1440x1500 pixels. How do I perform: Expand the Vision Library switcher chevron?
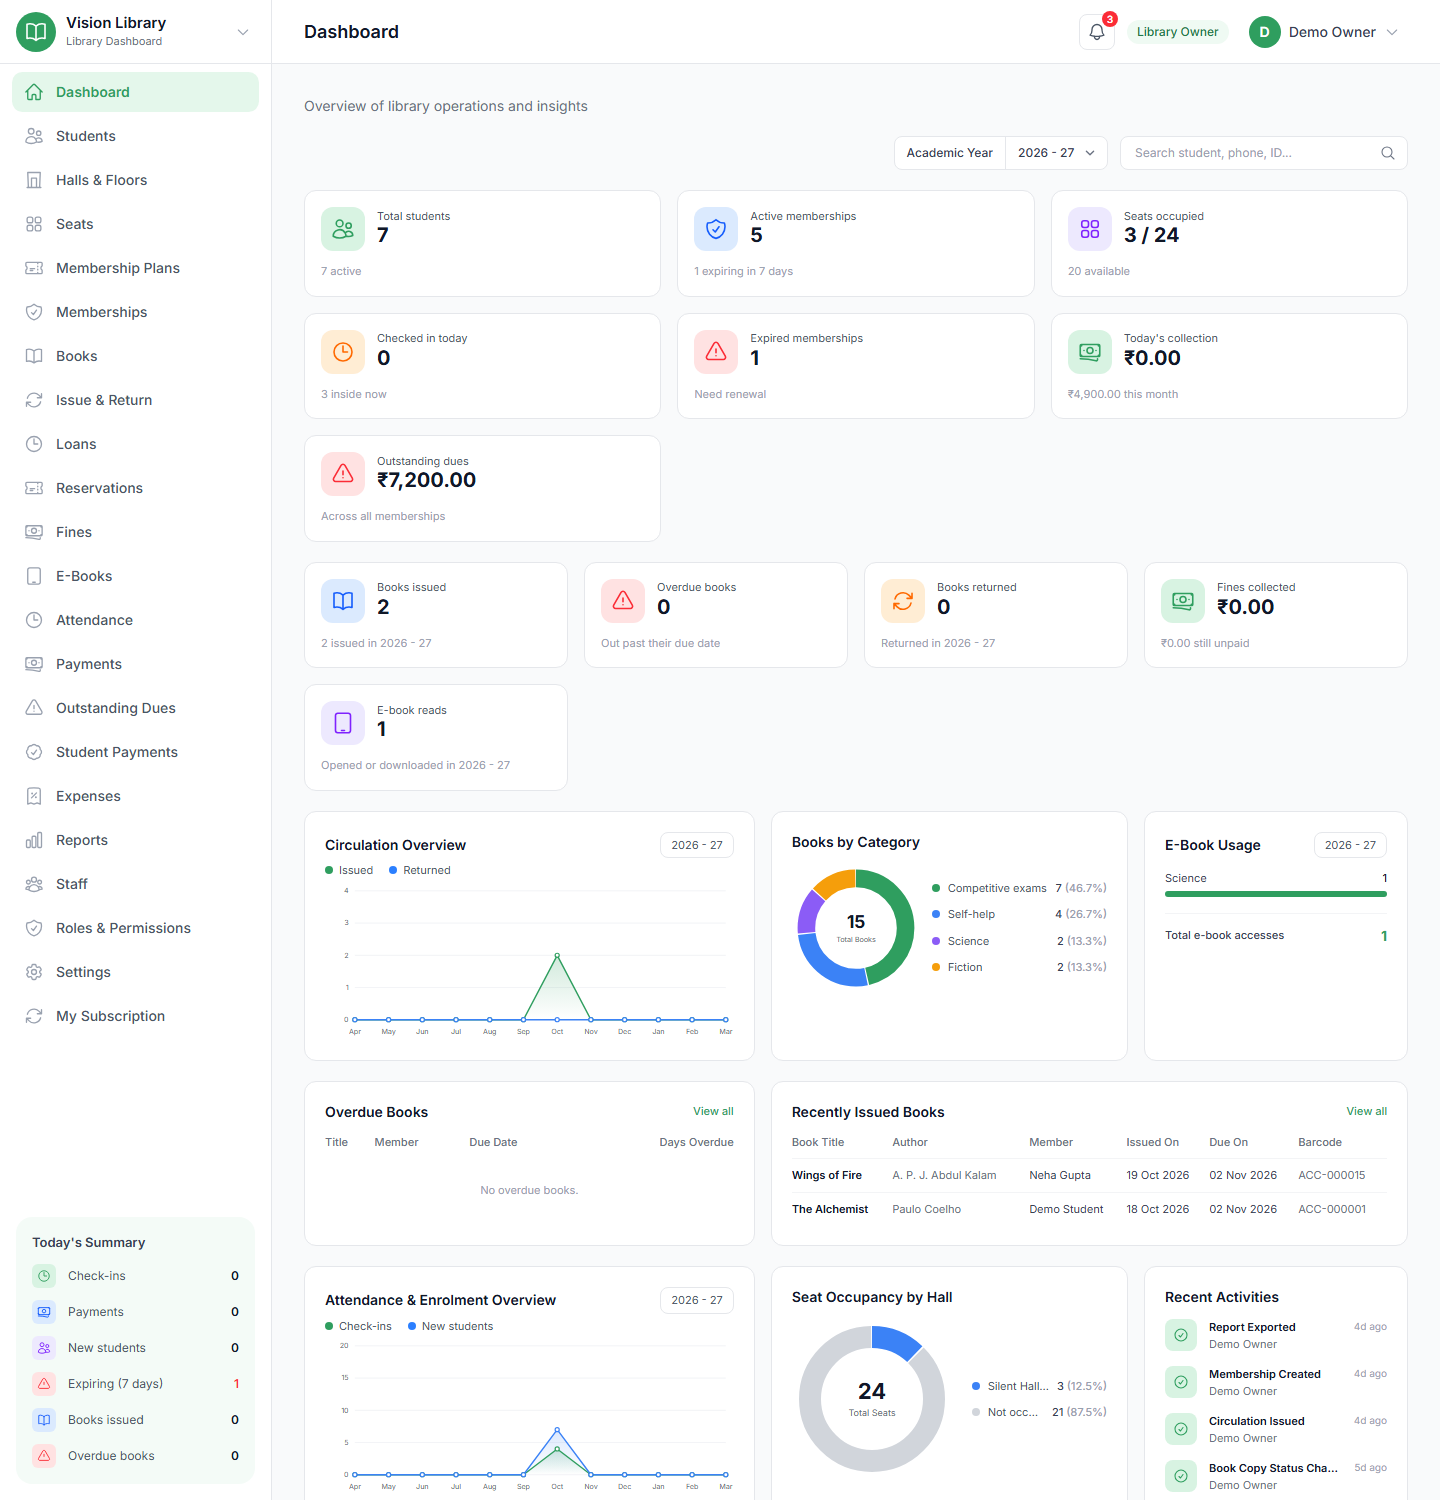coord(243,32)
